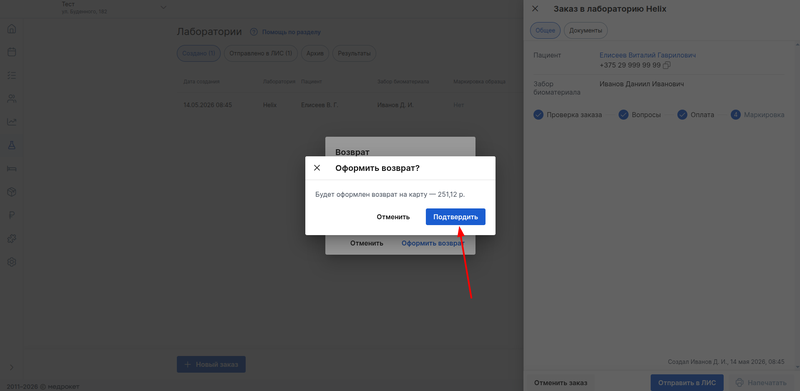The width and height of the screenshot is (800, 391).
Task: Confirm refund with 'Подтвердить' button
Action: [x=456, y=217]
